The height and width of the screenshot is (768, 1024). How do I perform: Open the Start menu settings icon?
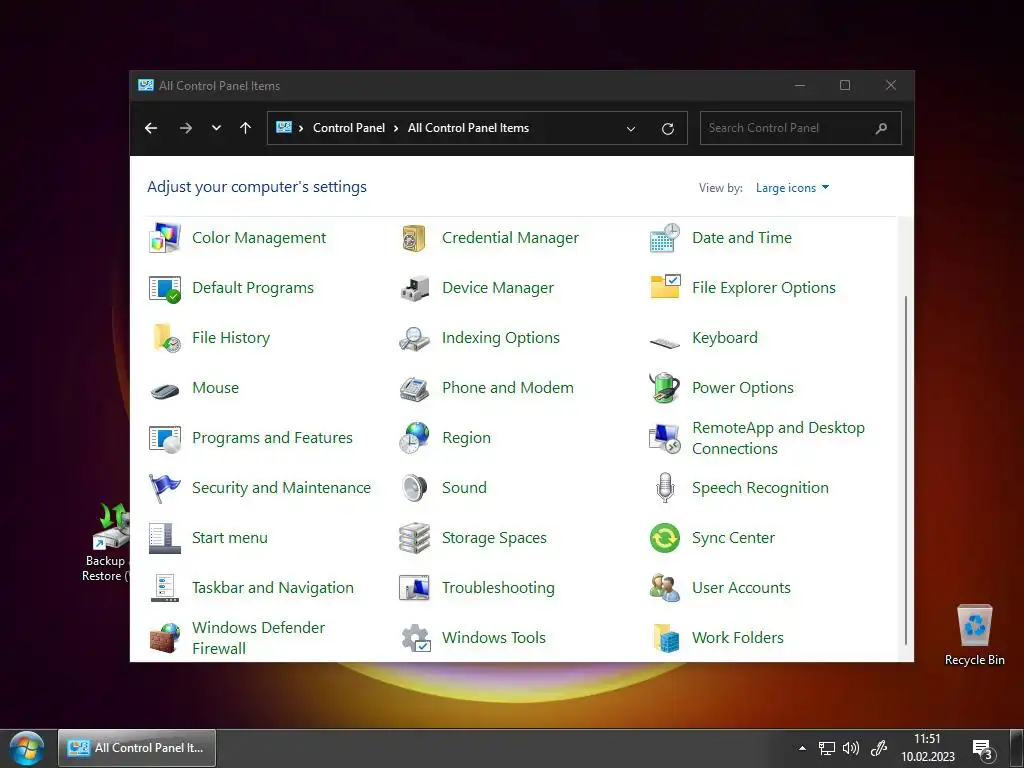(x=165, y=538)
